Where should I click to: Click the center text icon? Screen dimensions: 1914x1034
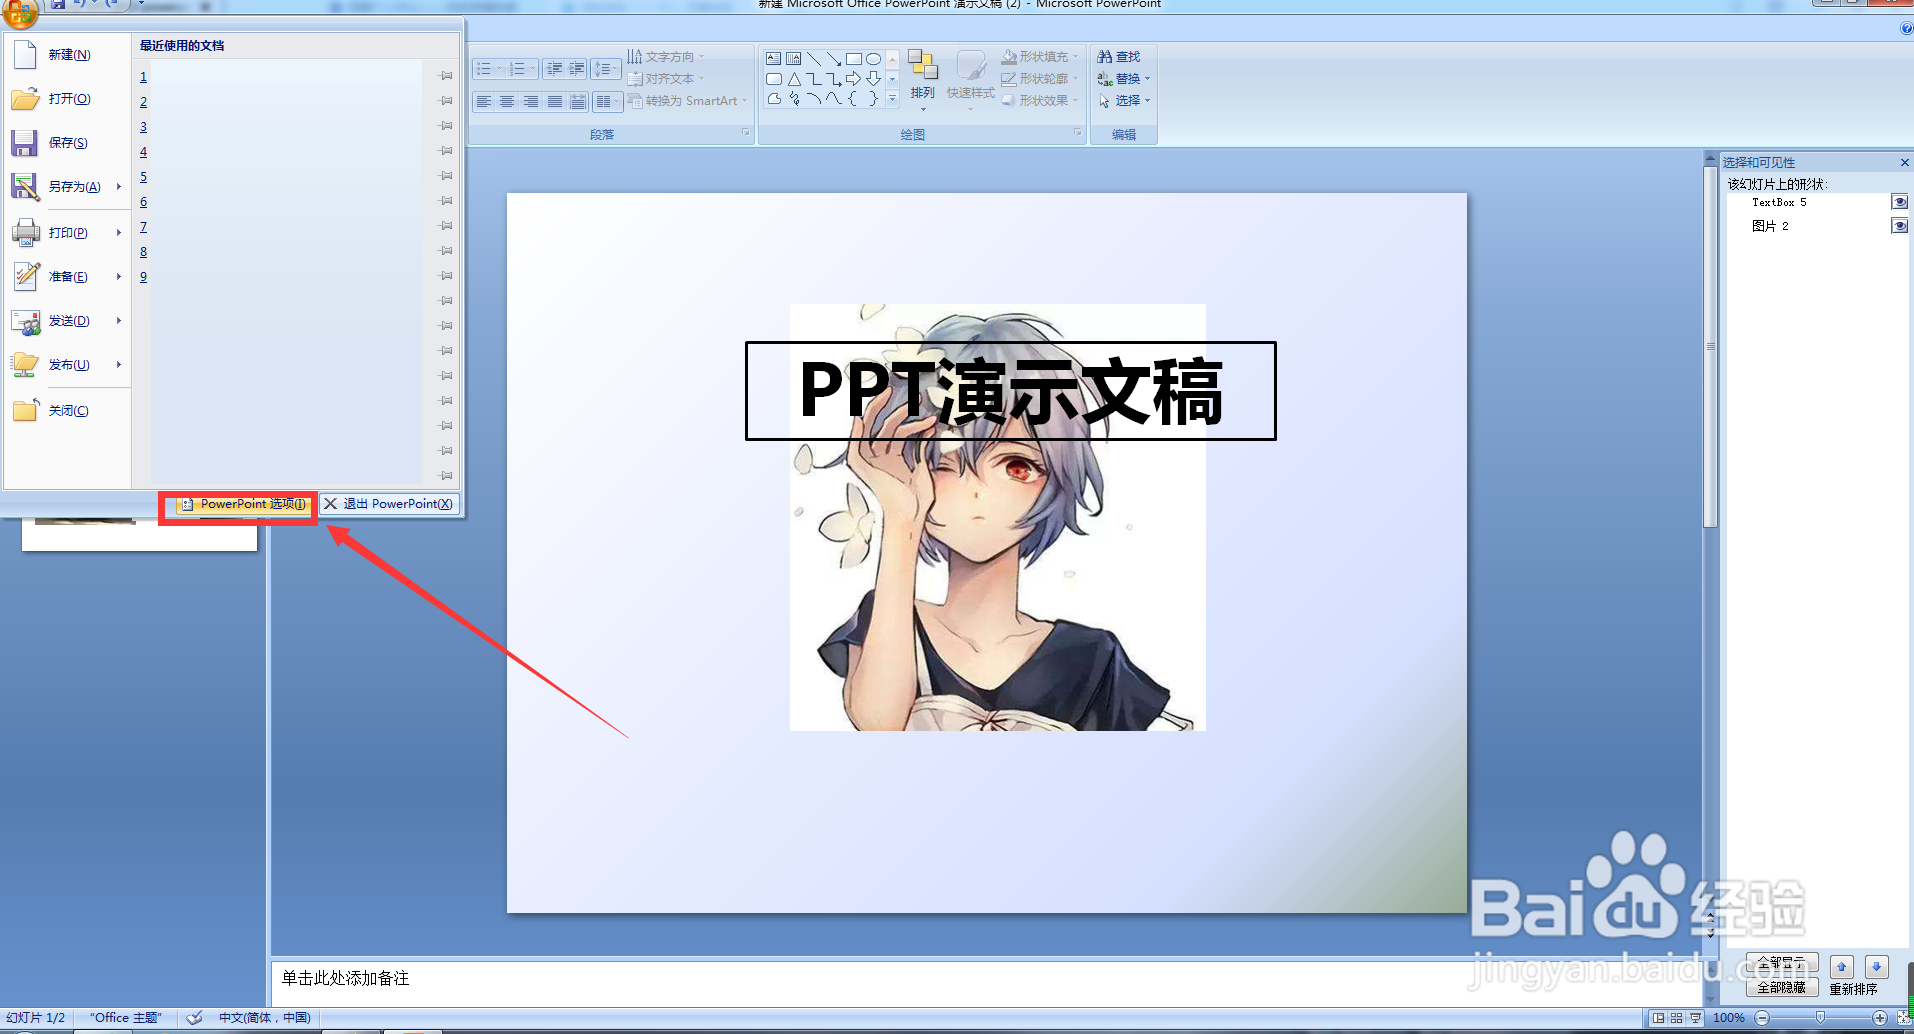coord(507,102)
